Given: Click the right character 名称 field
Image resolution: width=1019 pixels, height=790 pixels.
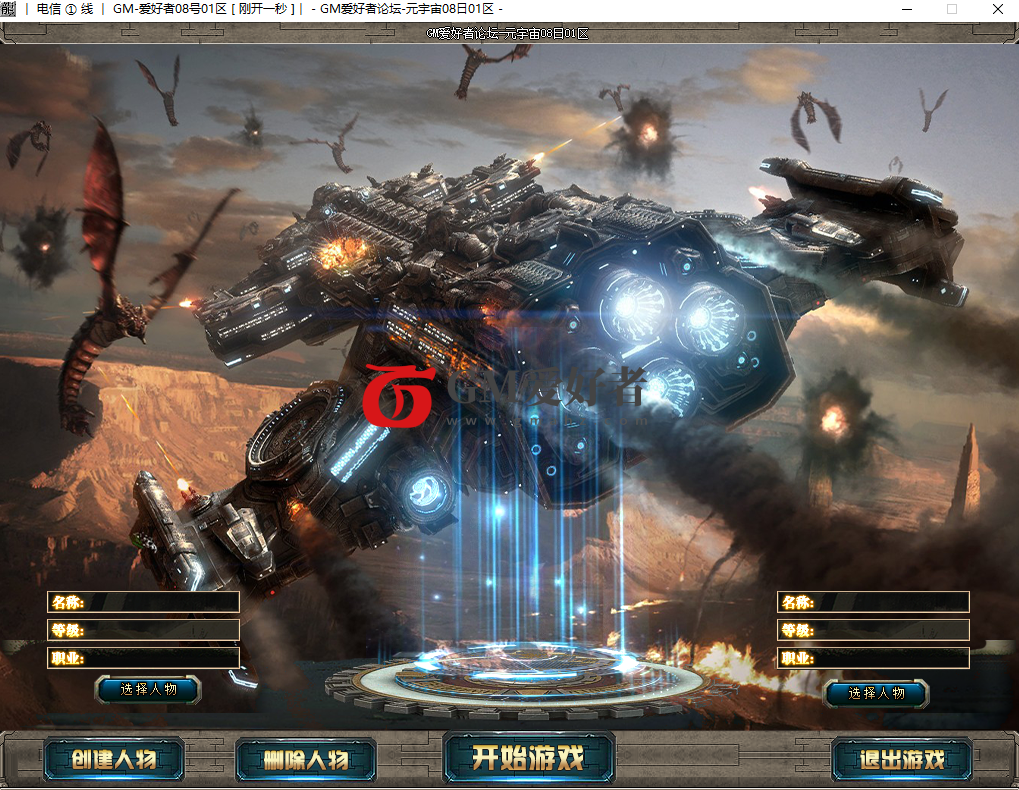Looking at the screenshot, I should click(x=873, y=602).
